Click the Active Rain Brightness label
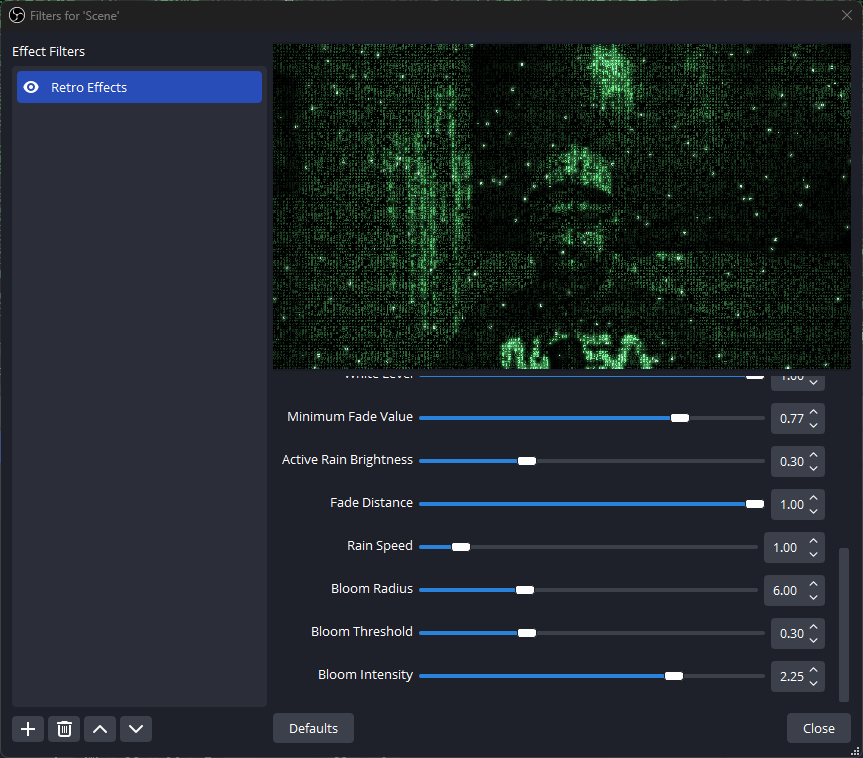This screenshot has height=758, width=863. click(x=347, y=460)
